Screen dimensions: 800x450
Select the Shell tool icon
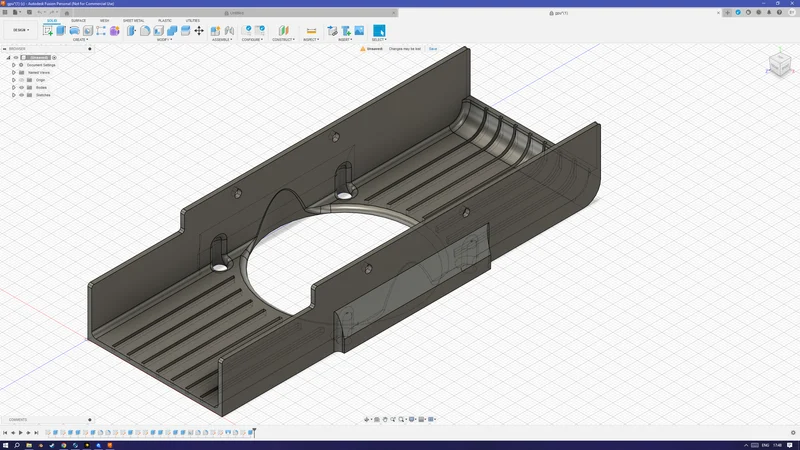point(159,31)
